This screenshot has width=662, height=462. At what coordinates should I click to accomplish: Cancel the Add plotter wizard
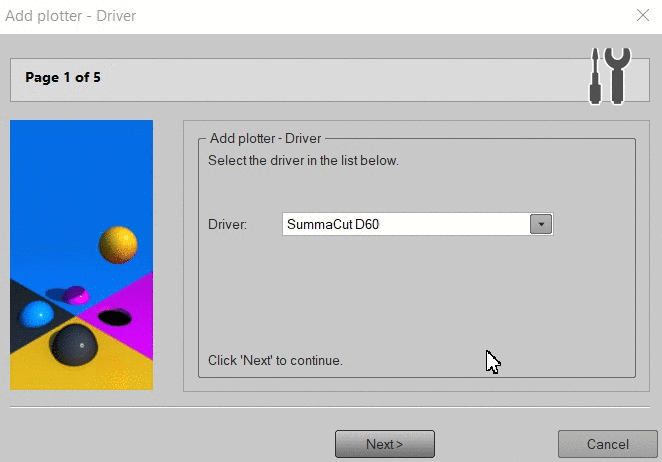(608, 444)
